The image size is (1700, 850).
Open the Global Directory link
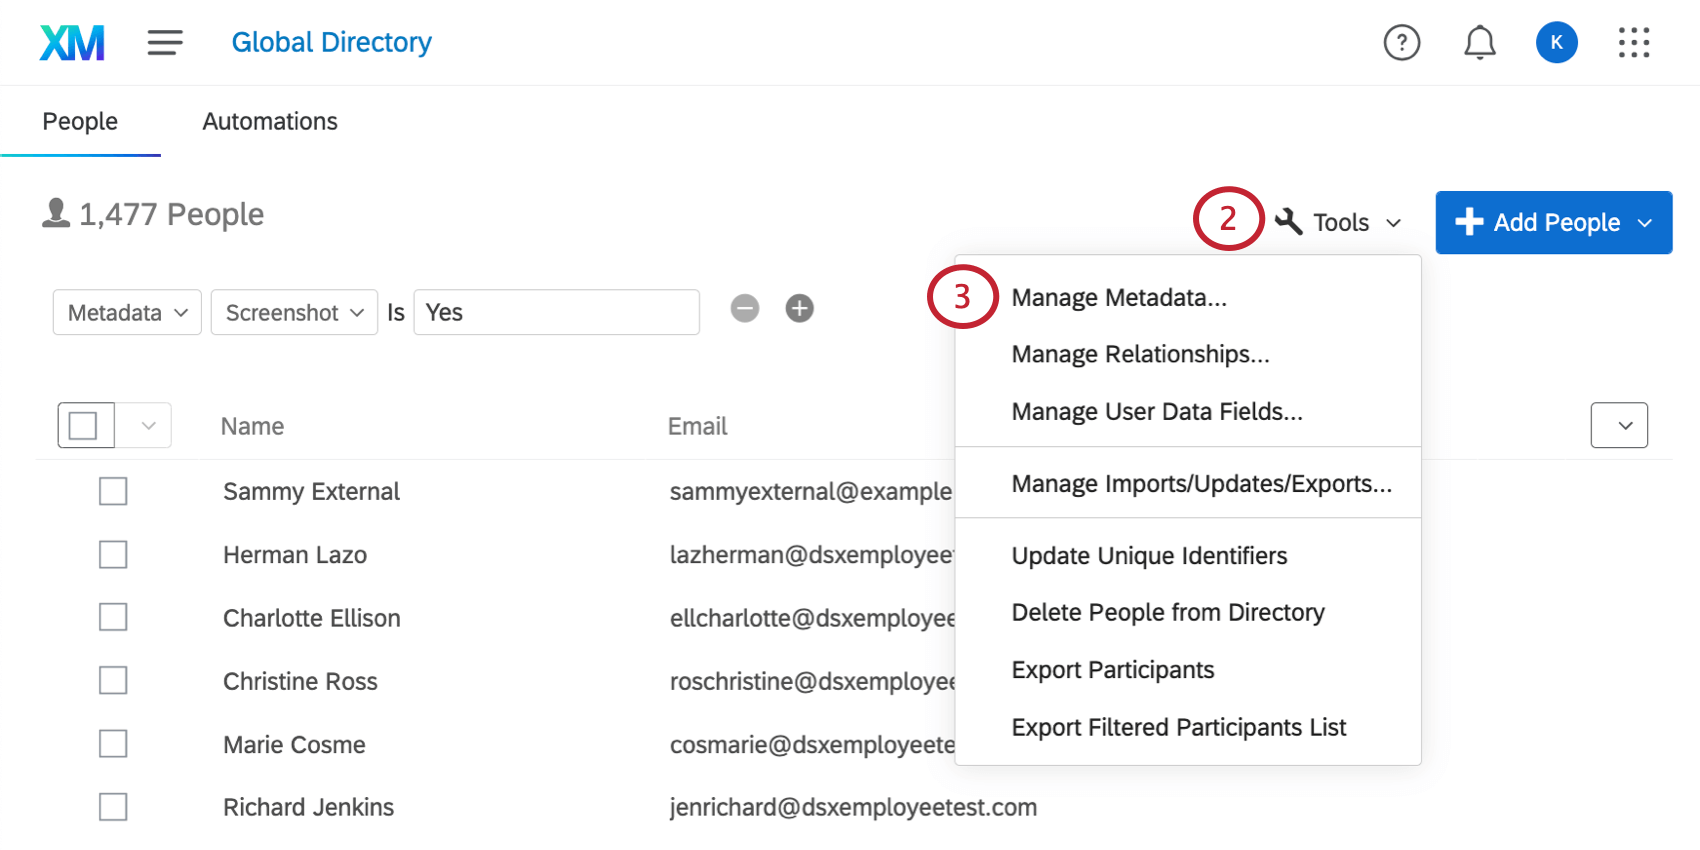pyautogui.click(x=331, y=43)
